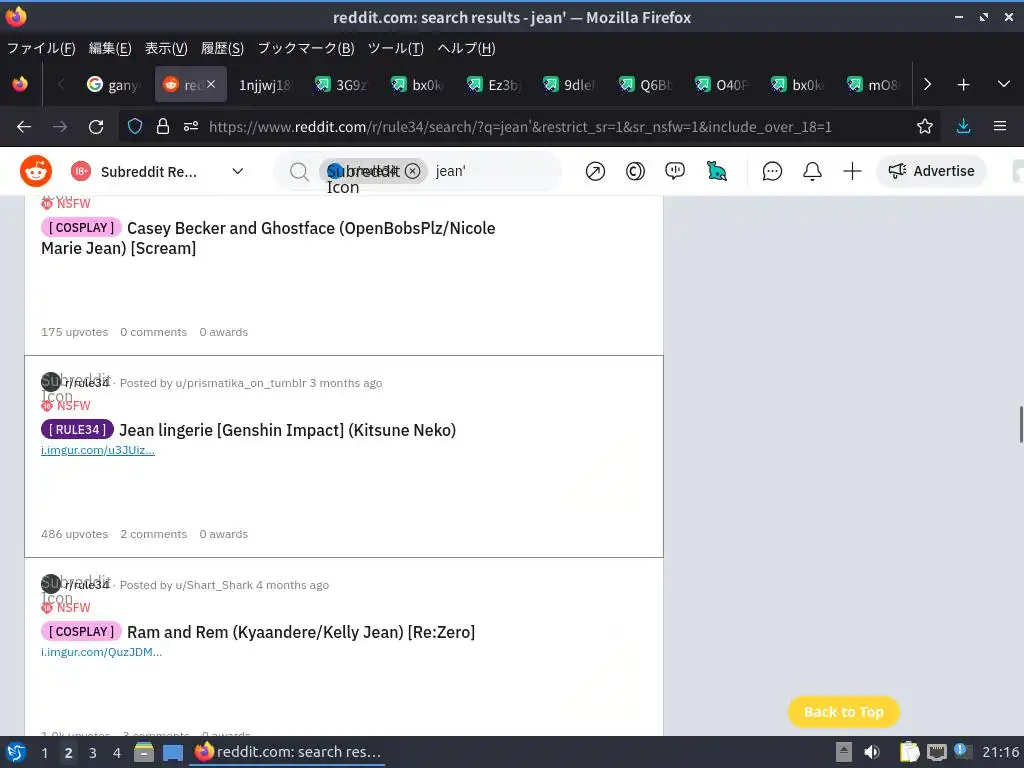Click the Advertise button
Screen dimensions: 1024x768
pos(931,171)
